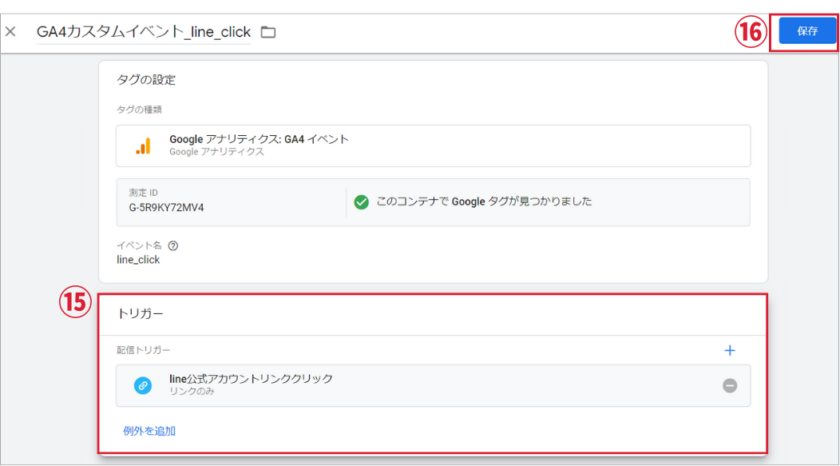Select the Google アナリティクス: GA4 イベント tag type
The width and height of the screenshot is (840, 466).
[259, 139]
